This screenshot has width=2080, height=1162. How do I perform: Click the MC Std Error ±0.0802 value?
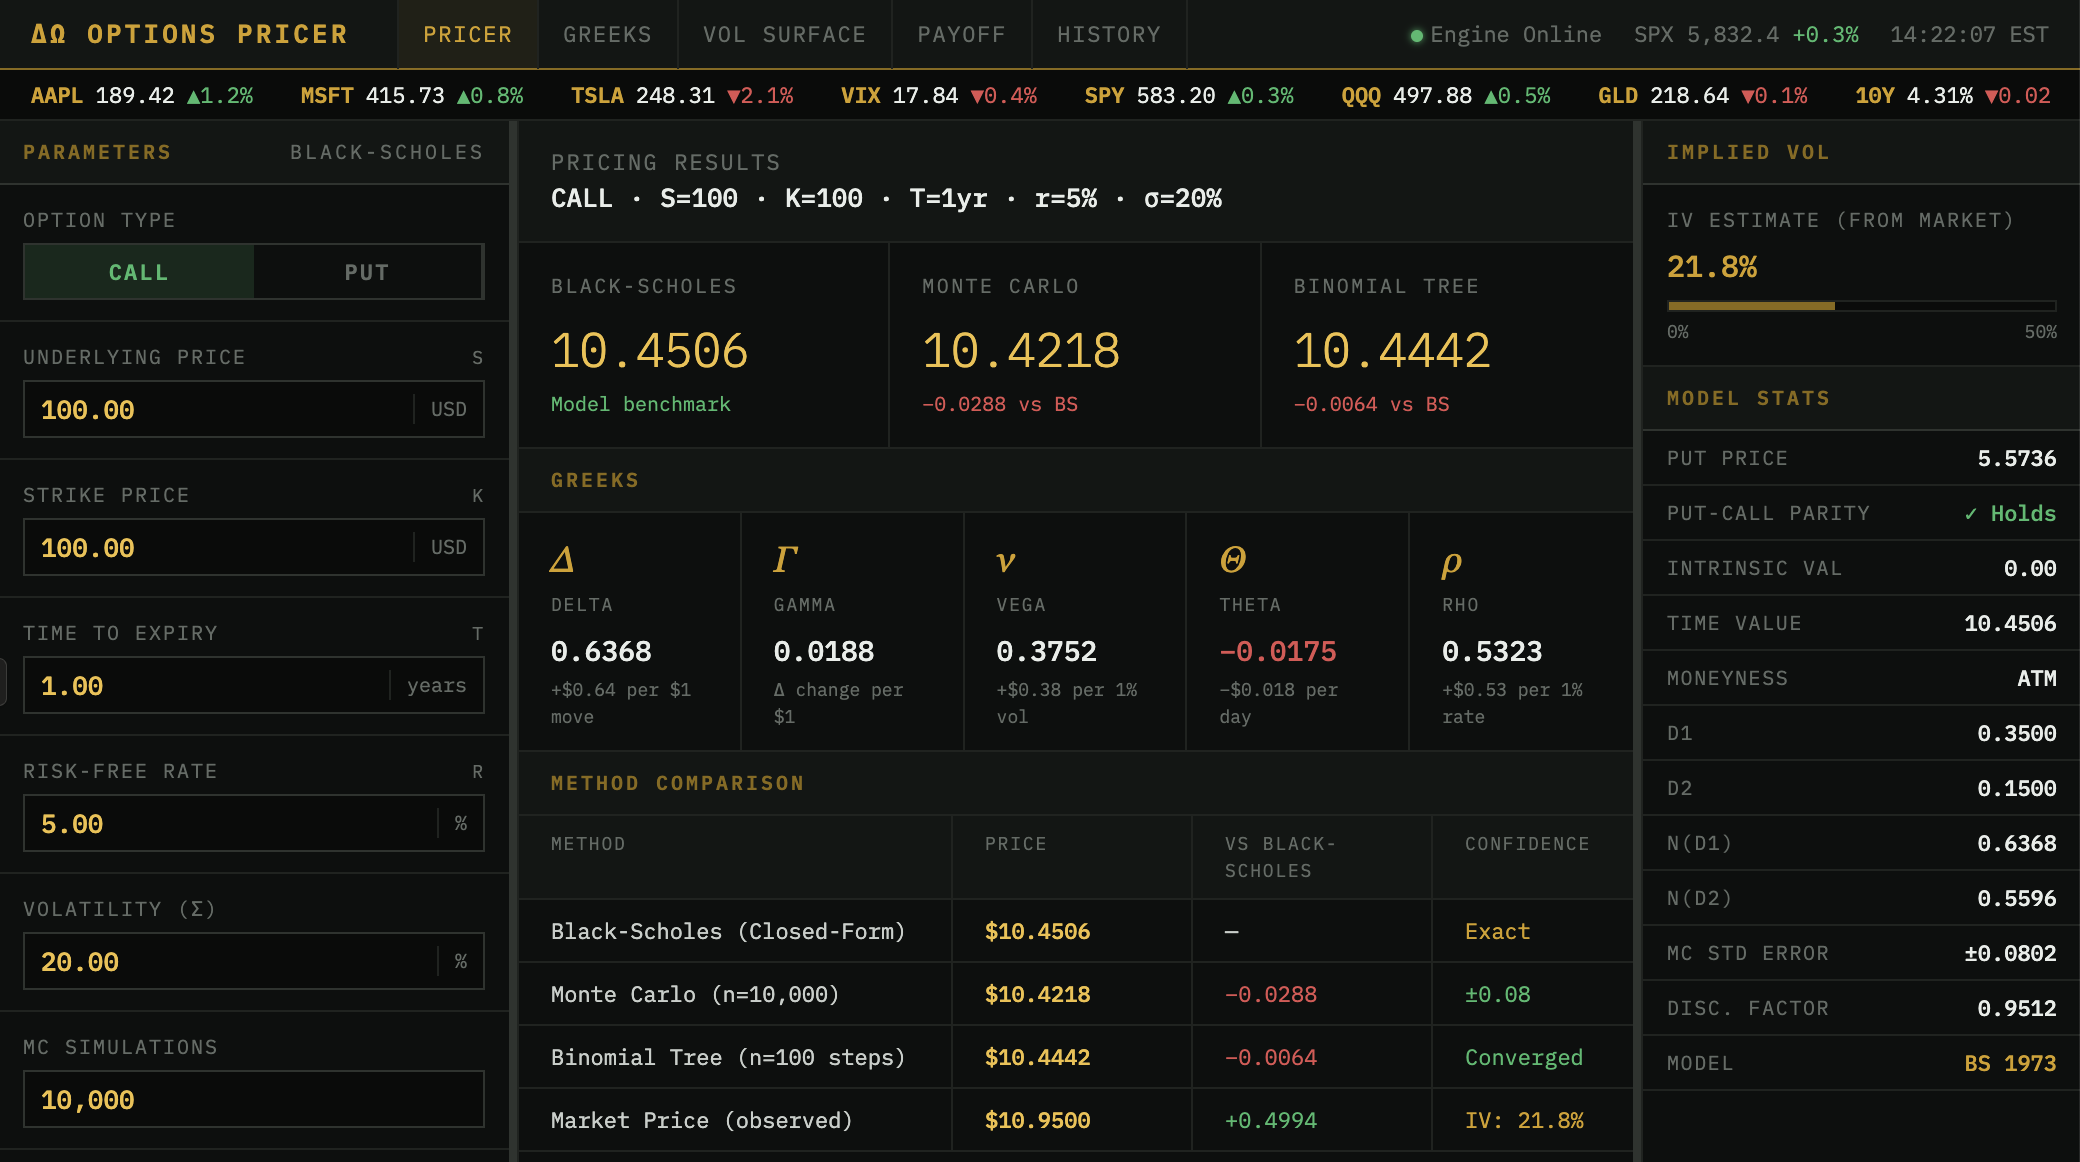[x=2010, y=953]
